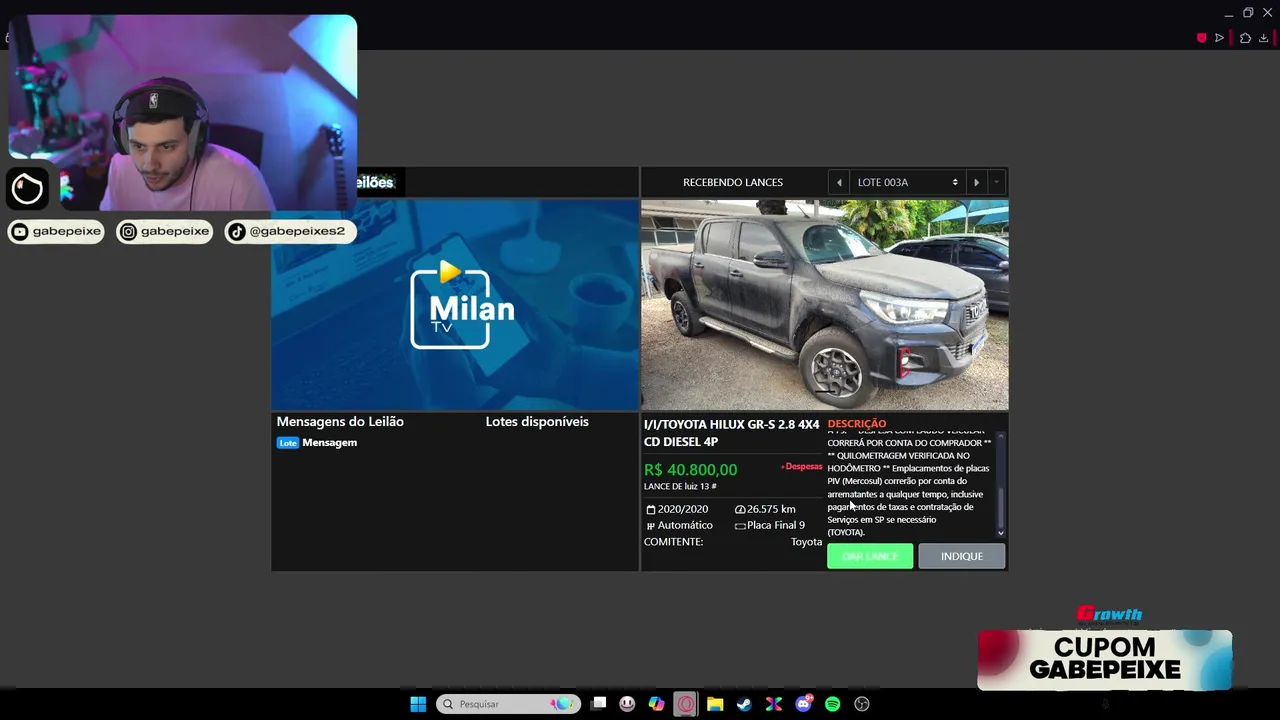
Task: Open the browser downloads icon
Action: 1264,38
